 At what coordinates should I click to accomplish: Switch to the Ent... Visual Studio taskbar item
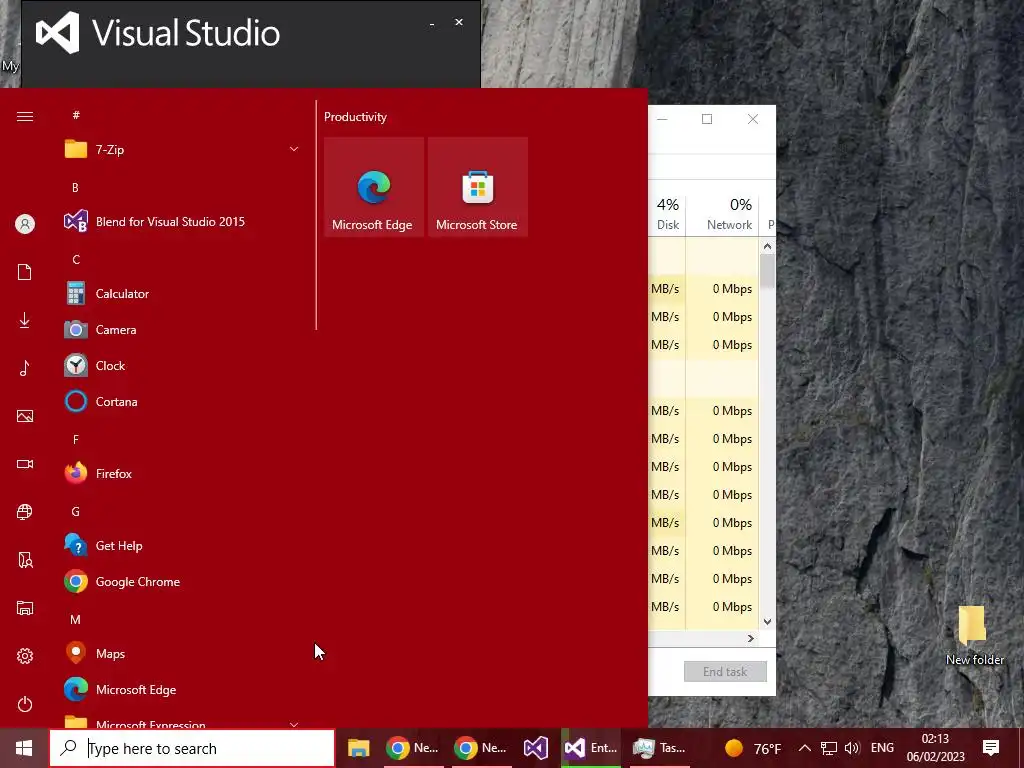(591, 748)
